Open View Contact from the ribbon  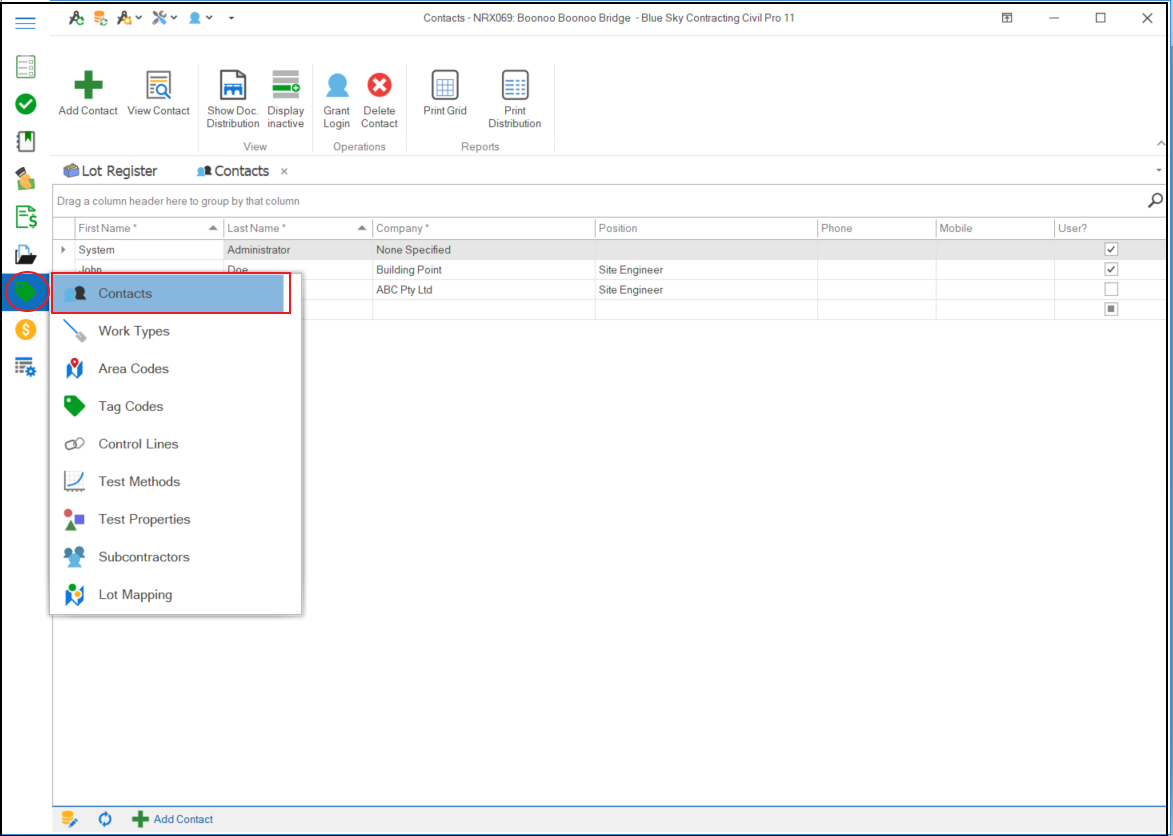coord(158,86)
